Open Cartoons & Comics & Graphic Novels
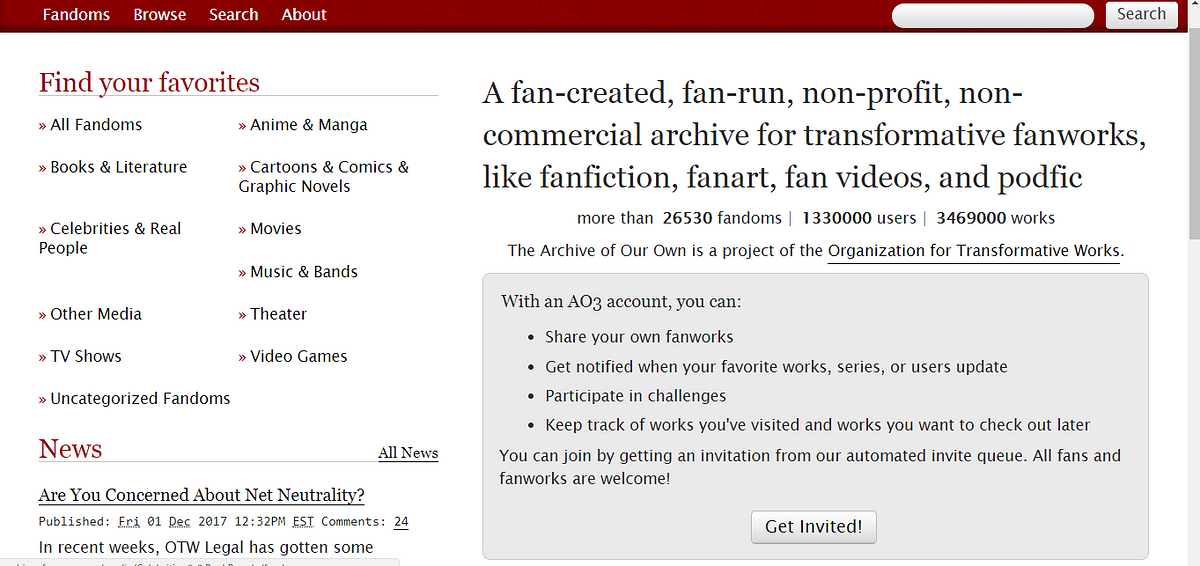 point(324,177)
